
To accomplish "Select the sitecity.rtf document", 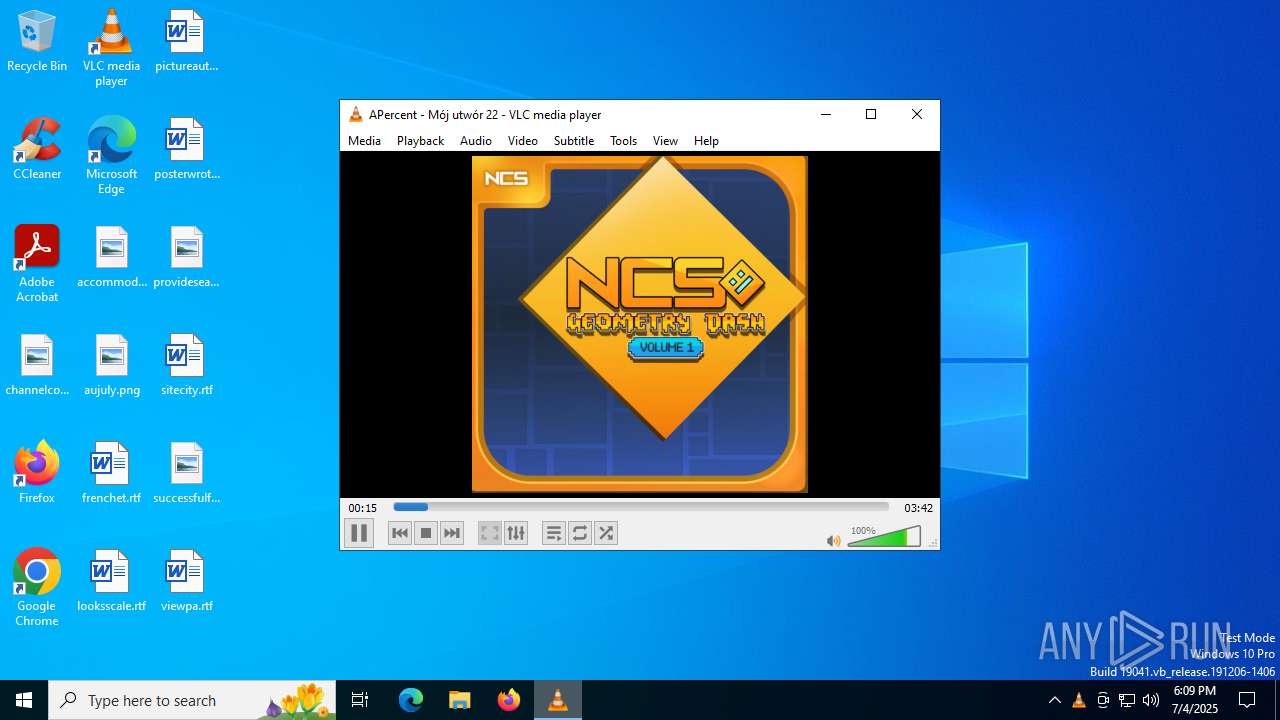I will coord(186,365).
